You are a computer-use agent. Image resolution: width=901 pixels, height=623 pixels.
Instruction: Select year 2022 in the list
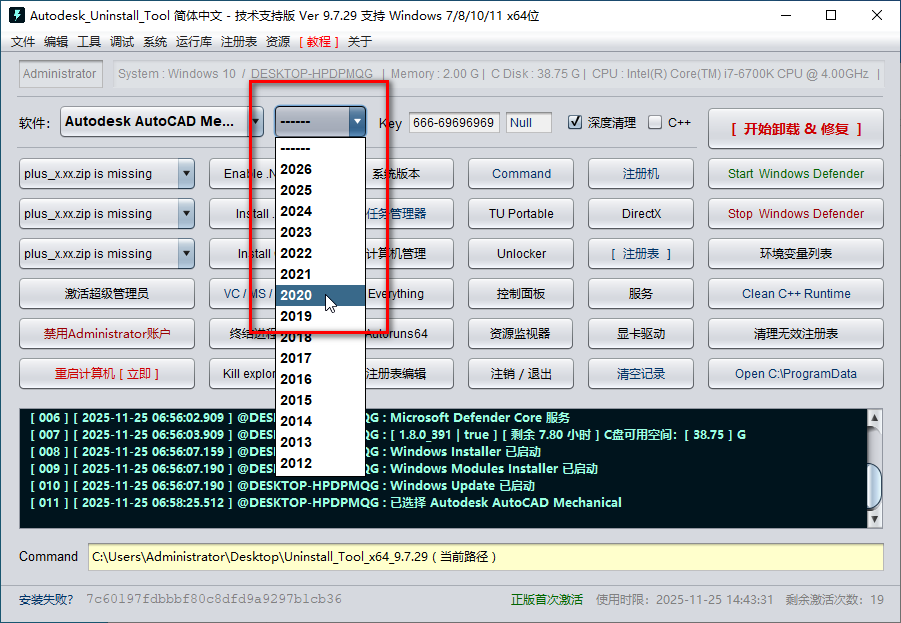tap(320, 253)
